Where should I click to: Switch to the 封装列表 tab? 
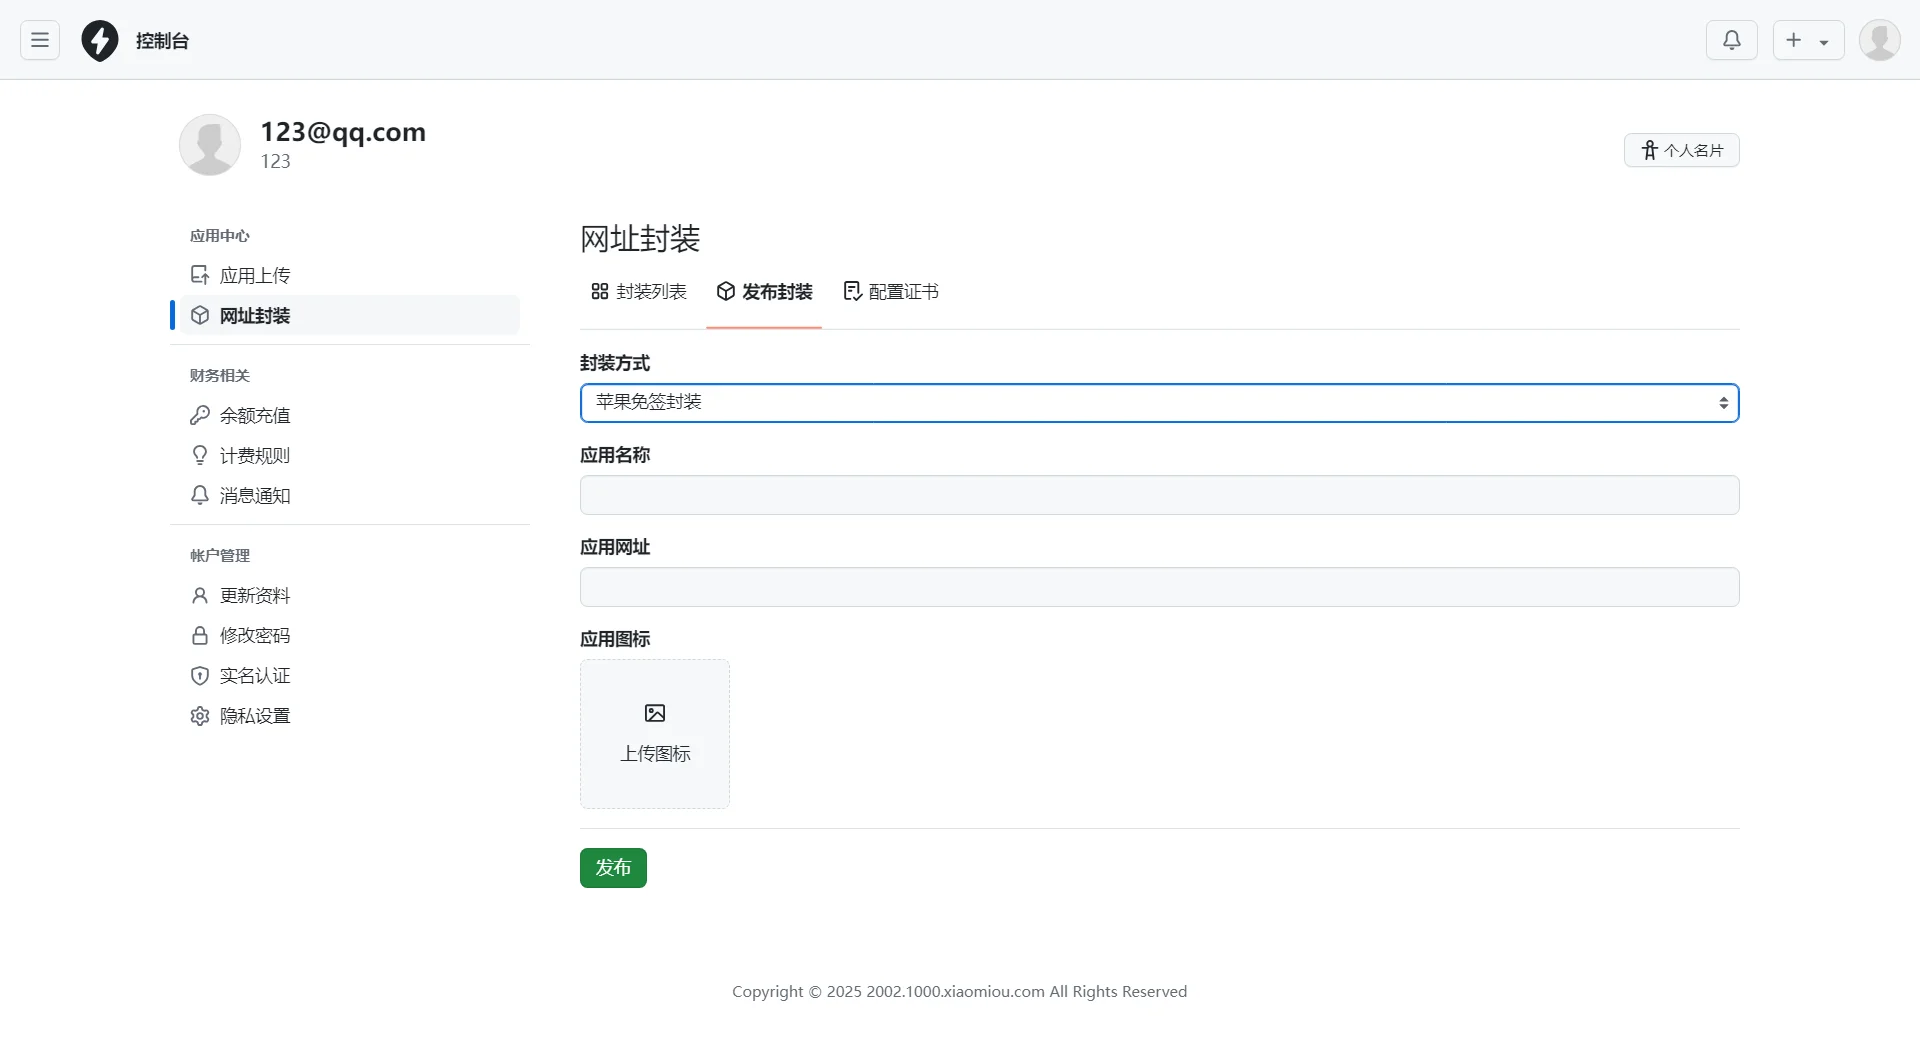coord(638,292)
